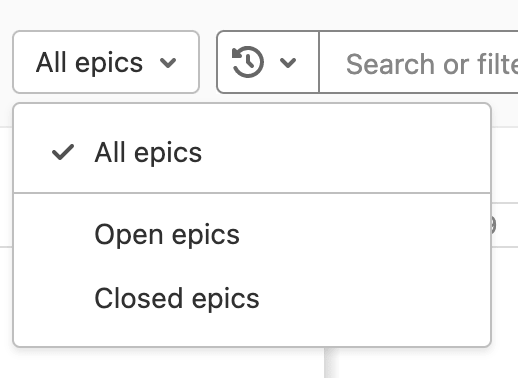Select the checked All epics option
This screenshot has height=378, width=518.
point(252,153)
